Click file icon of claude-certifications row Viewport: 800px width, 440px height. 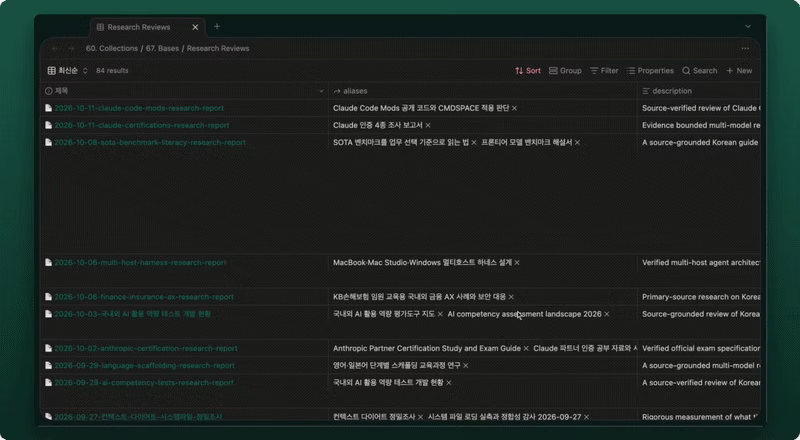coord(48,126)
